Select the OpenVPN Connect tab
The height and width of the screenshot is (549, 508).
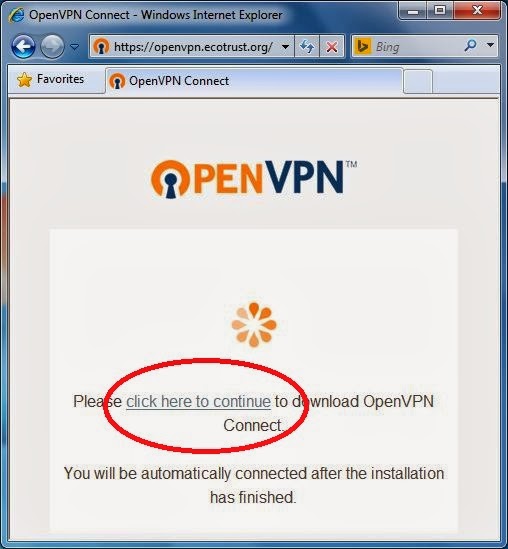pos(254,81)
